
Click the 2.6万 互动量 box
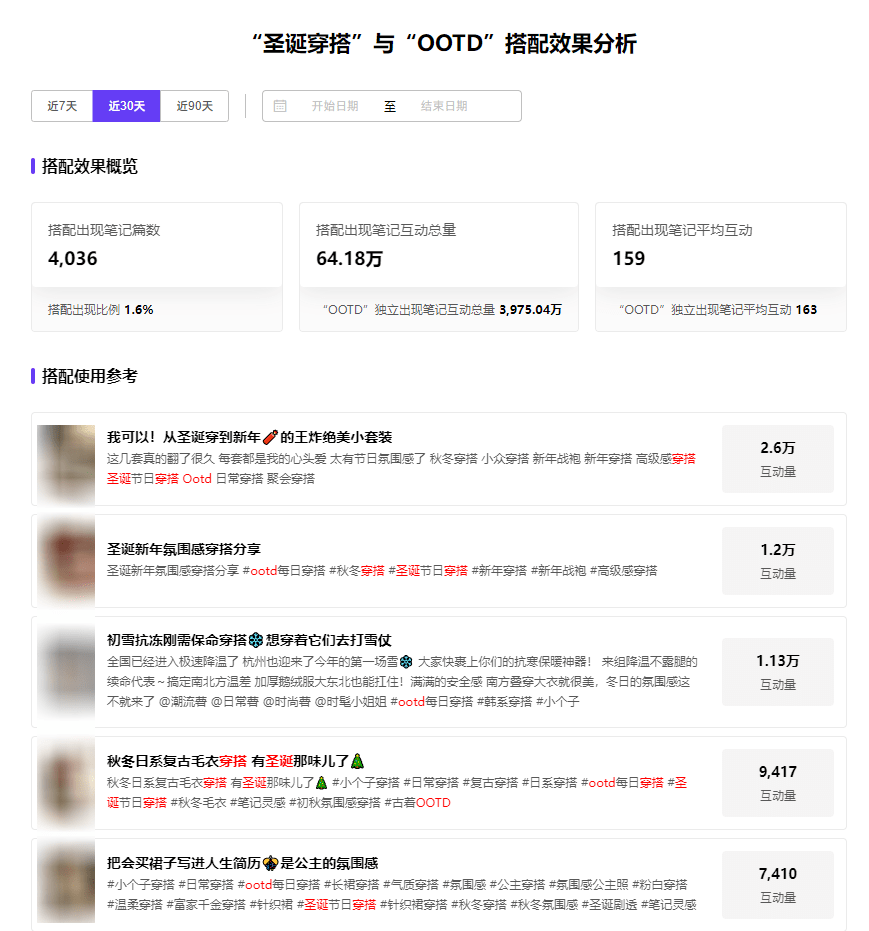[x=778, y=459]
